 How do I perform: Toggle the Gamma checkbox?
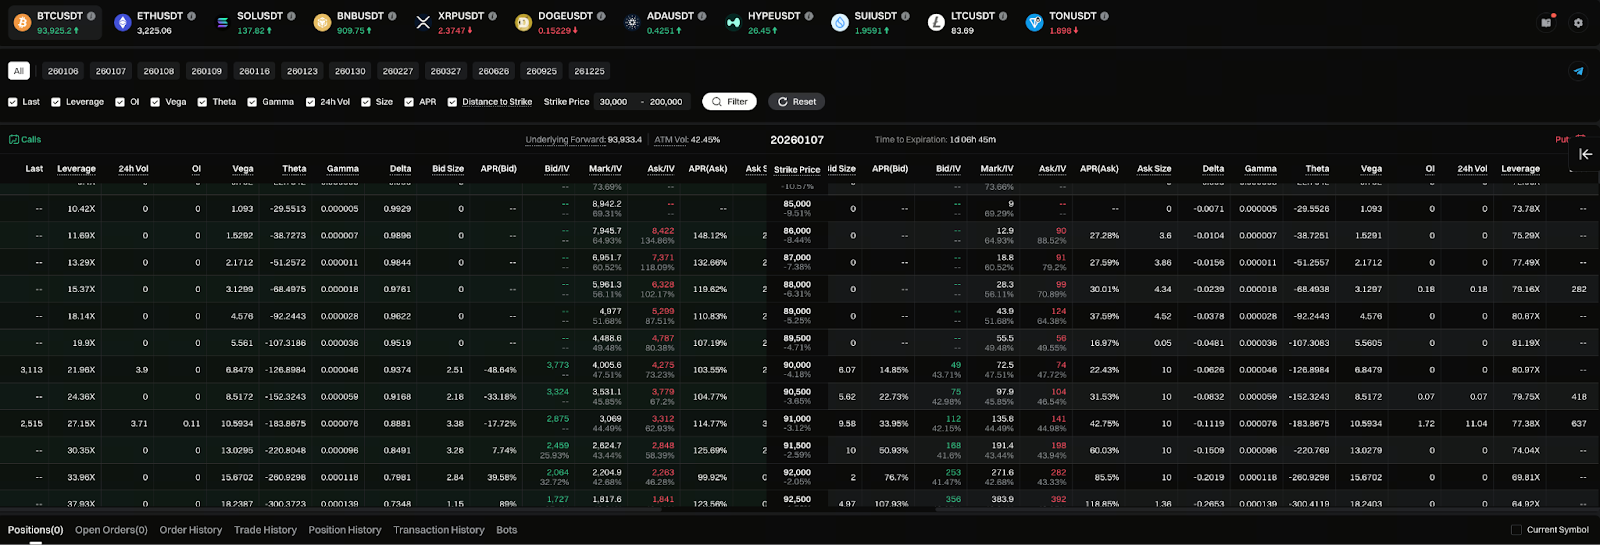click(252, 102)
